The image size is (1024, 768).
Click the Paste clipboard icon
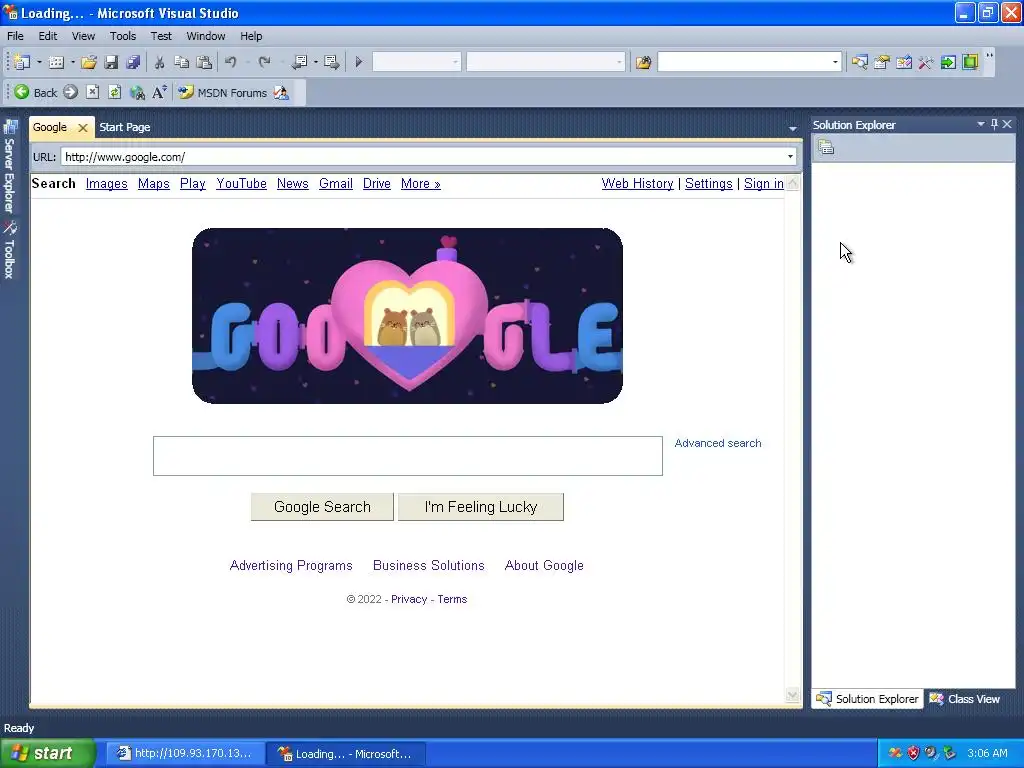click(x=204, y=62)
